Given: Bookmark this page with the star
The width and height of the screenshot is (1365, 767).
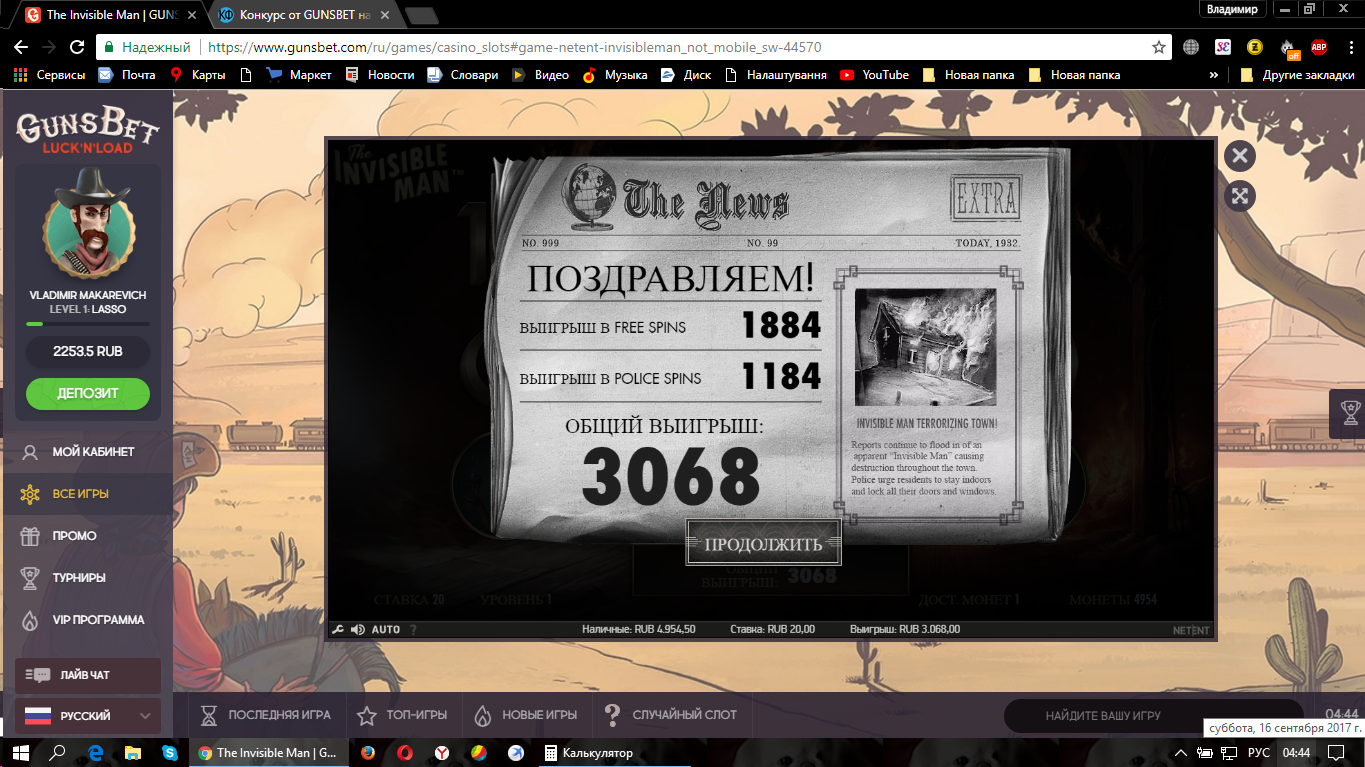Looking at the screenshot, I should coord(1159,47).
